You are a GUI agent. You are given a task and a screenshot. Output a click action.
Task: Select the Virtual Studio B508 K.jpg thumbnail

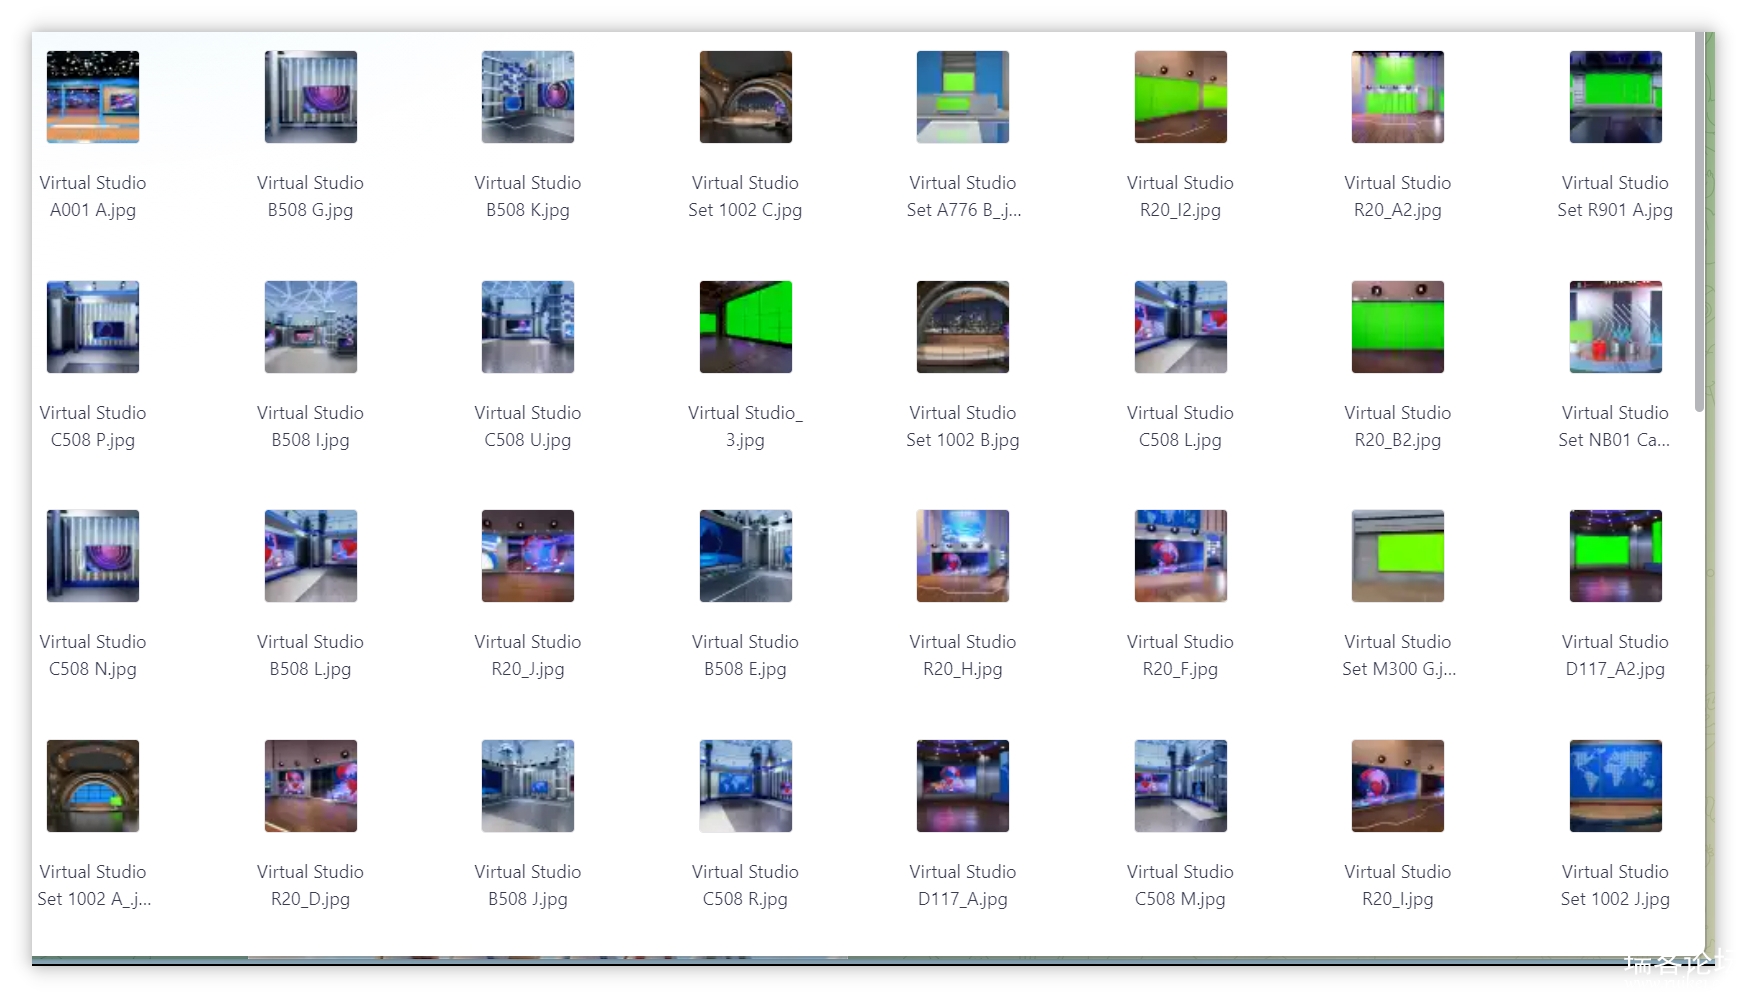(x=528, y=97)
